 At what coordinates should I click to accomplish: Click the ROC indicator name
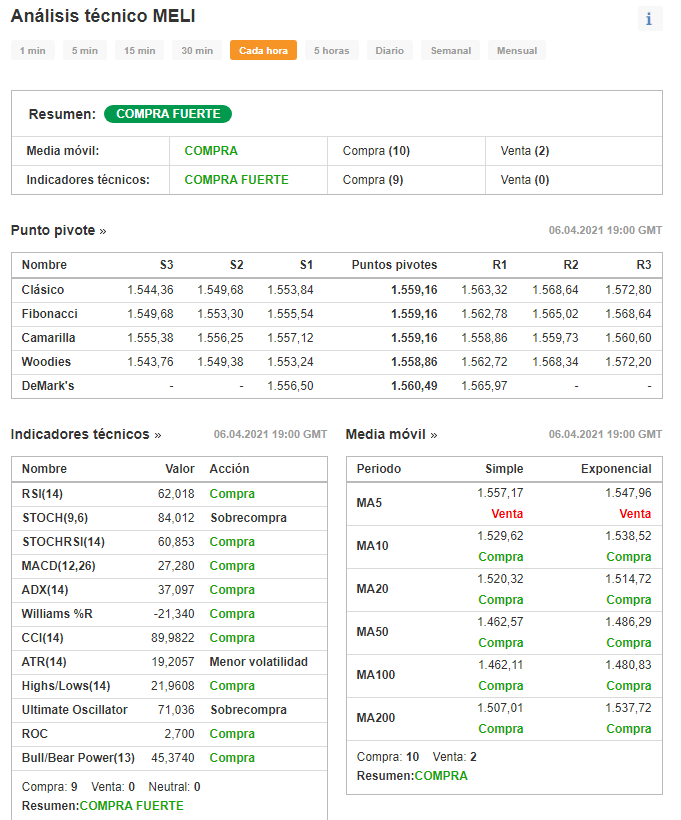point(35,734)
